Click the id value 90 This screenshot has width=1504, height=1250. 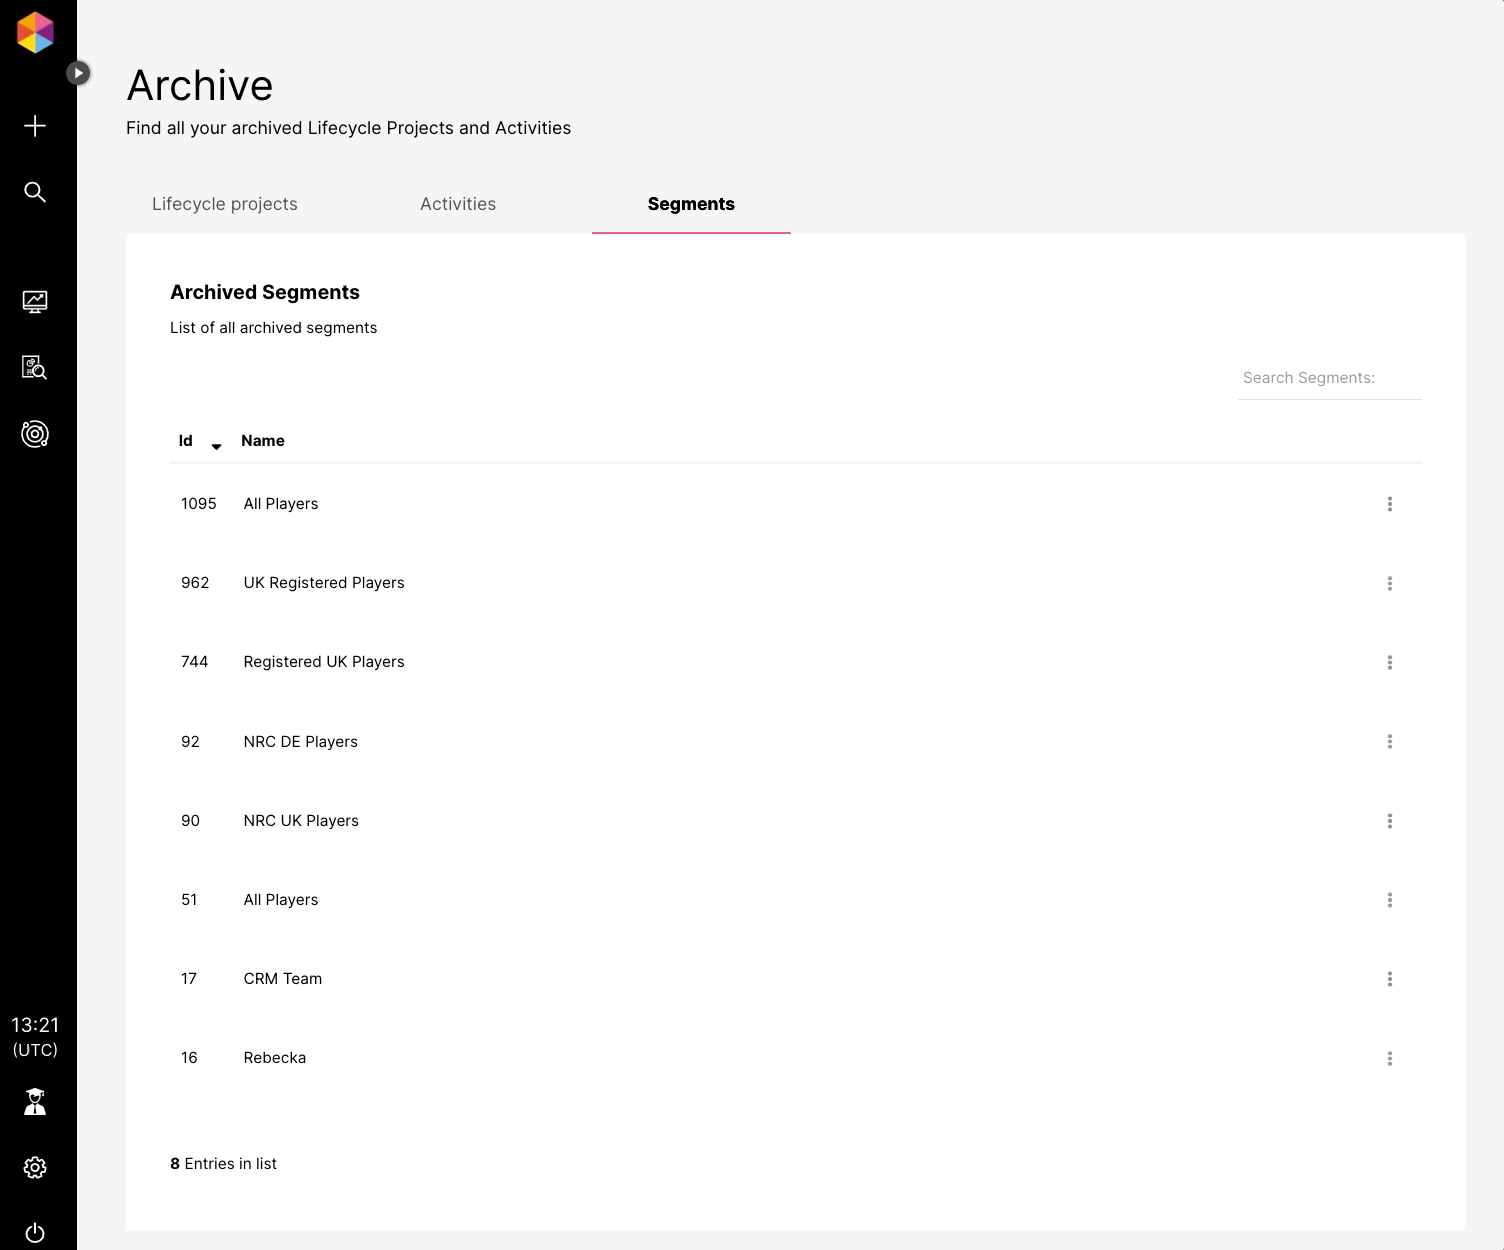click(190, 821)
